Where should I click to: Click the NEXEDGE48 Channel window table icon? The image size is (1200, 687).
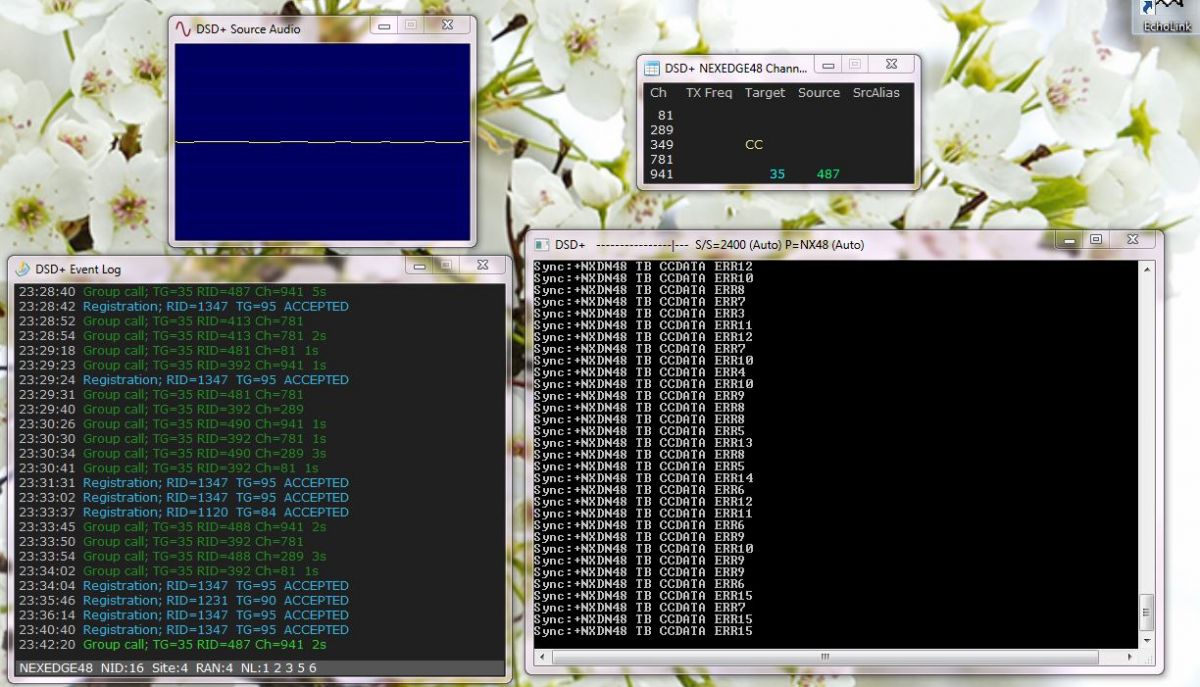652,68
